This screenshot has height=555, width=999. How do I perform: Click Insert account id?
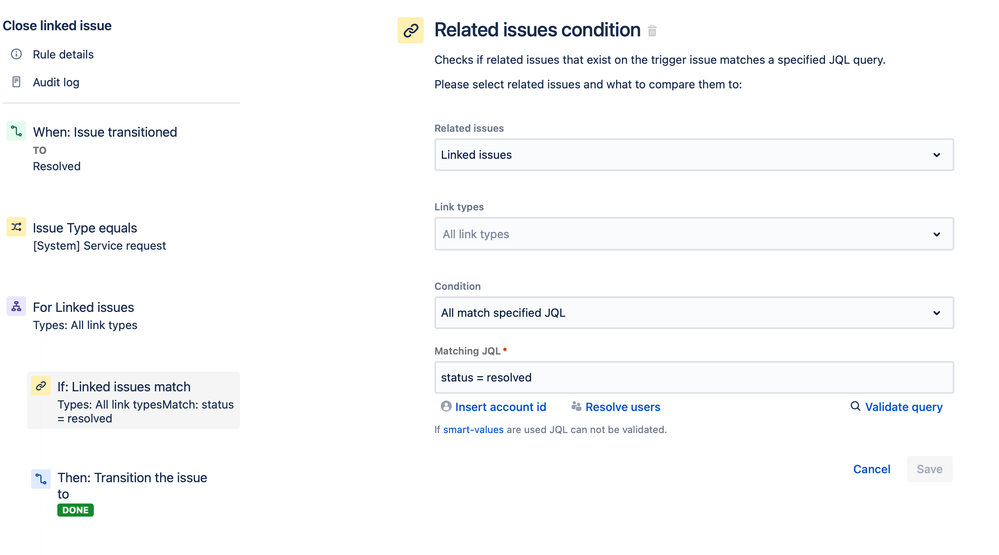click(x=500, y=407)
